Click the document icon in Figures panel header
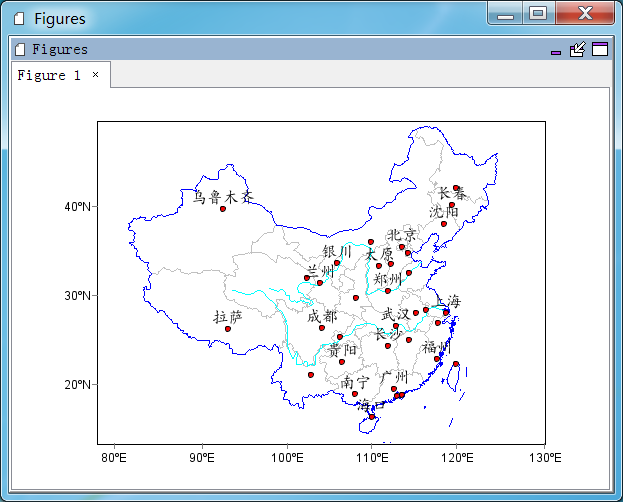 click(x=19, y=50)
